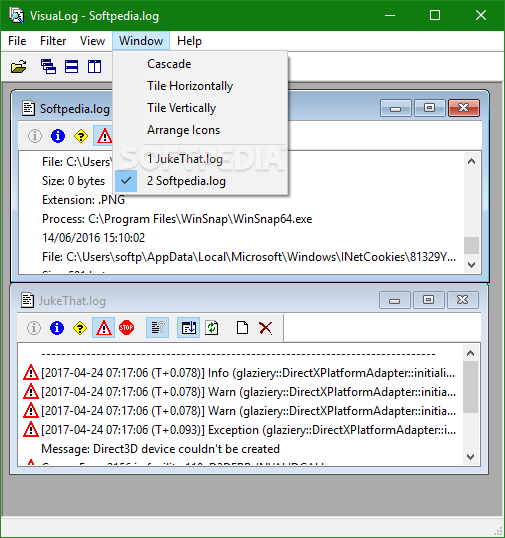This screenshot has height=538, width=505.
Task: Click the scrollbar thumb in JukeThat.log pane
Action: (x=470, y=387)
